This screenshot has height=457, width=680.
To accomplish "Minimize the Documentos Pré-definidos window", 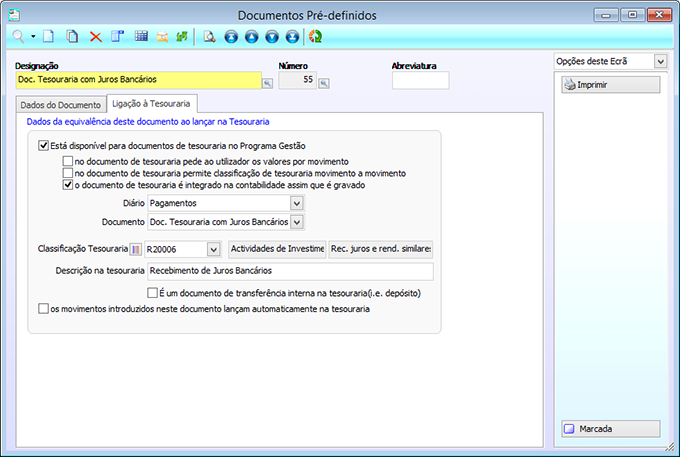I will coord(606,15).
